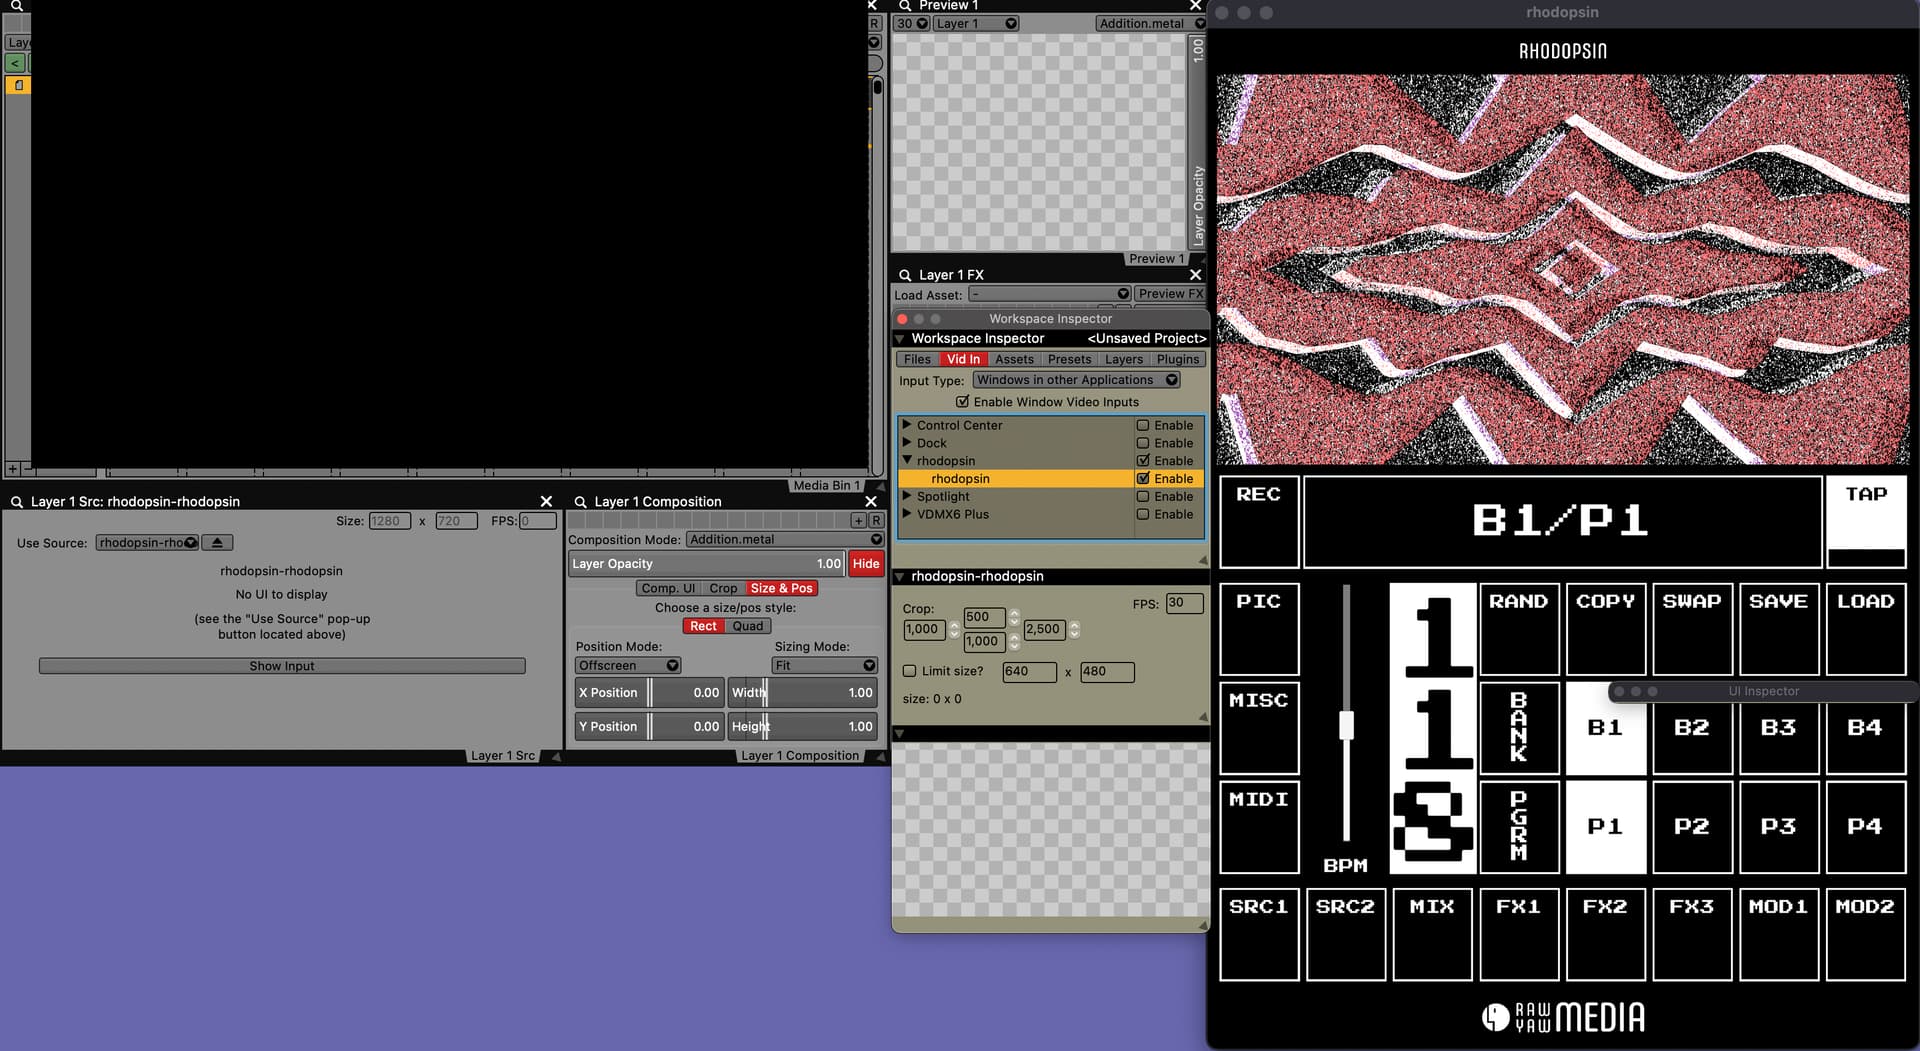The height and width of the screenshot is (1051, 1920).
Task: Click the red Hide button
Action: (866, 564)
